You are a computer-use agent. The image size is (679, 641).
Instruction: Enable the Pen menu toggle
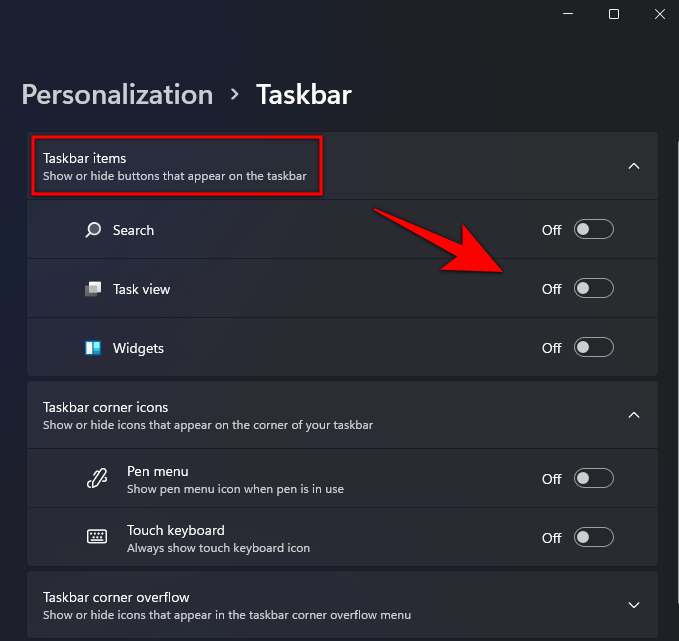593,479
